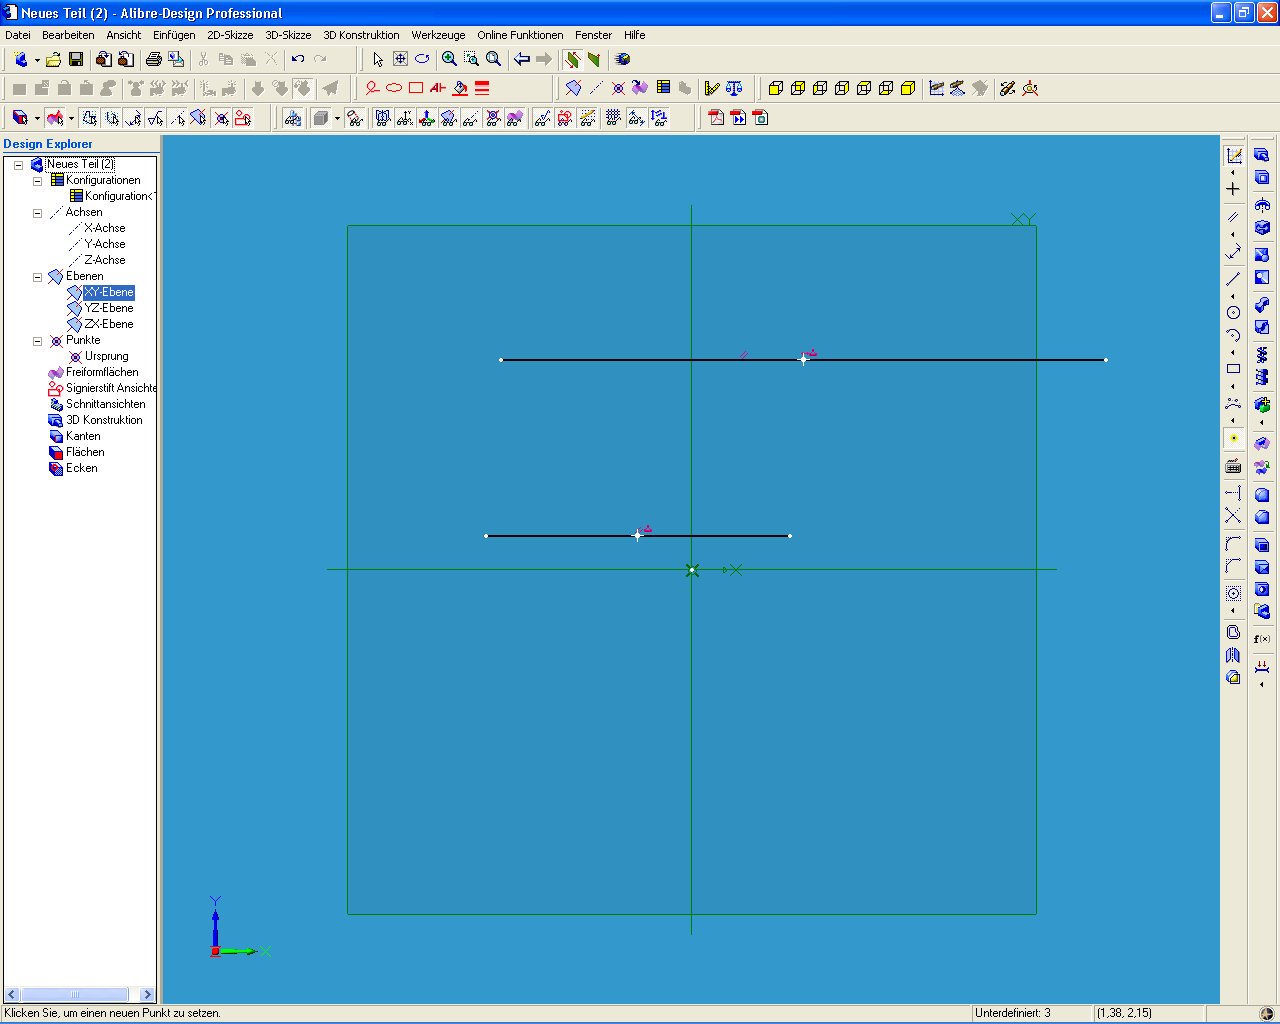The image size is (1280, 1024).
Task: Click the red rectangle annotation icon
Action: 416,89
